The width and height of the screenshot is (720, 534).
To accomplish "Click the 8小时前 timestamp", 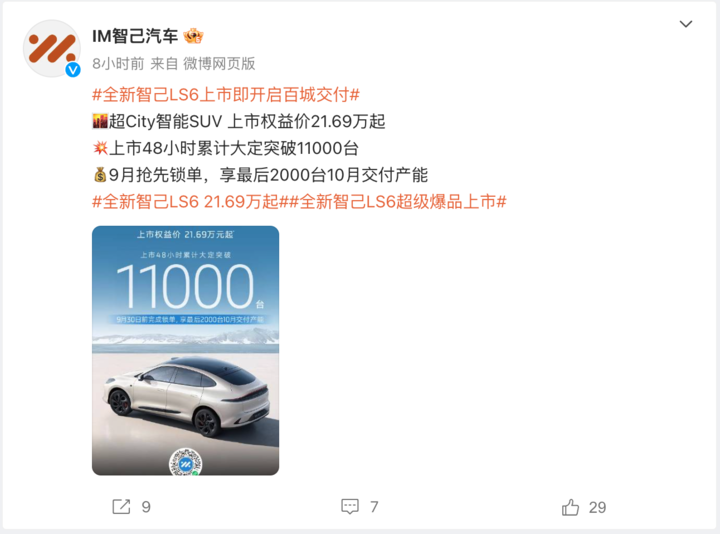I will click(118, 63).
